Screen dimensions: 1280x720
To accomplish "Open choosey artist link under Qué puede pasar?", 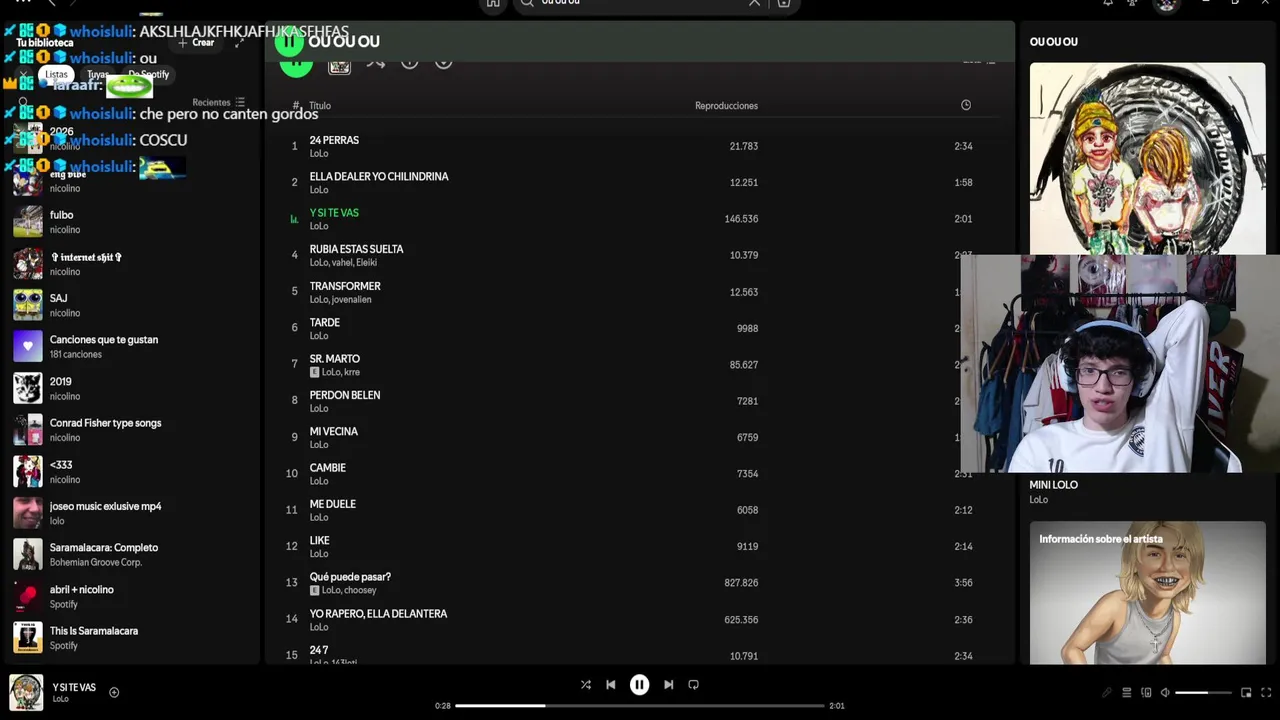I will 361,590.
